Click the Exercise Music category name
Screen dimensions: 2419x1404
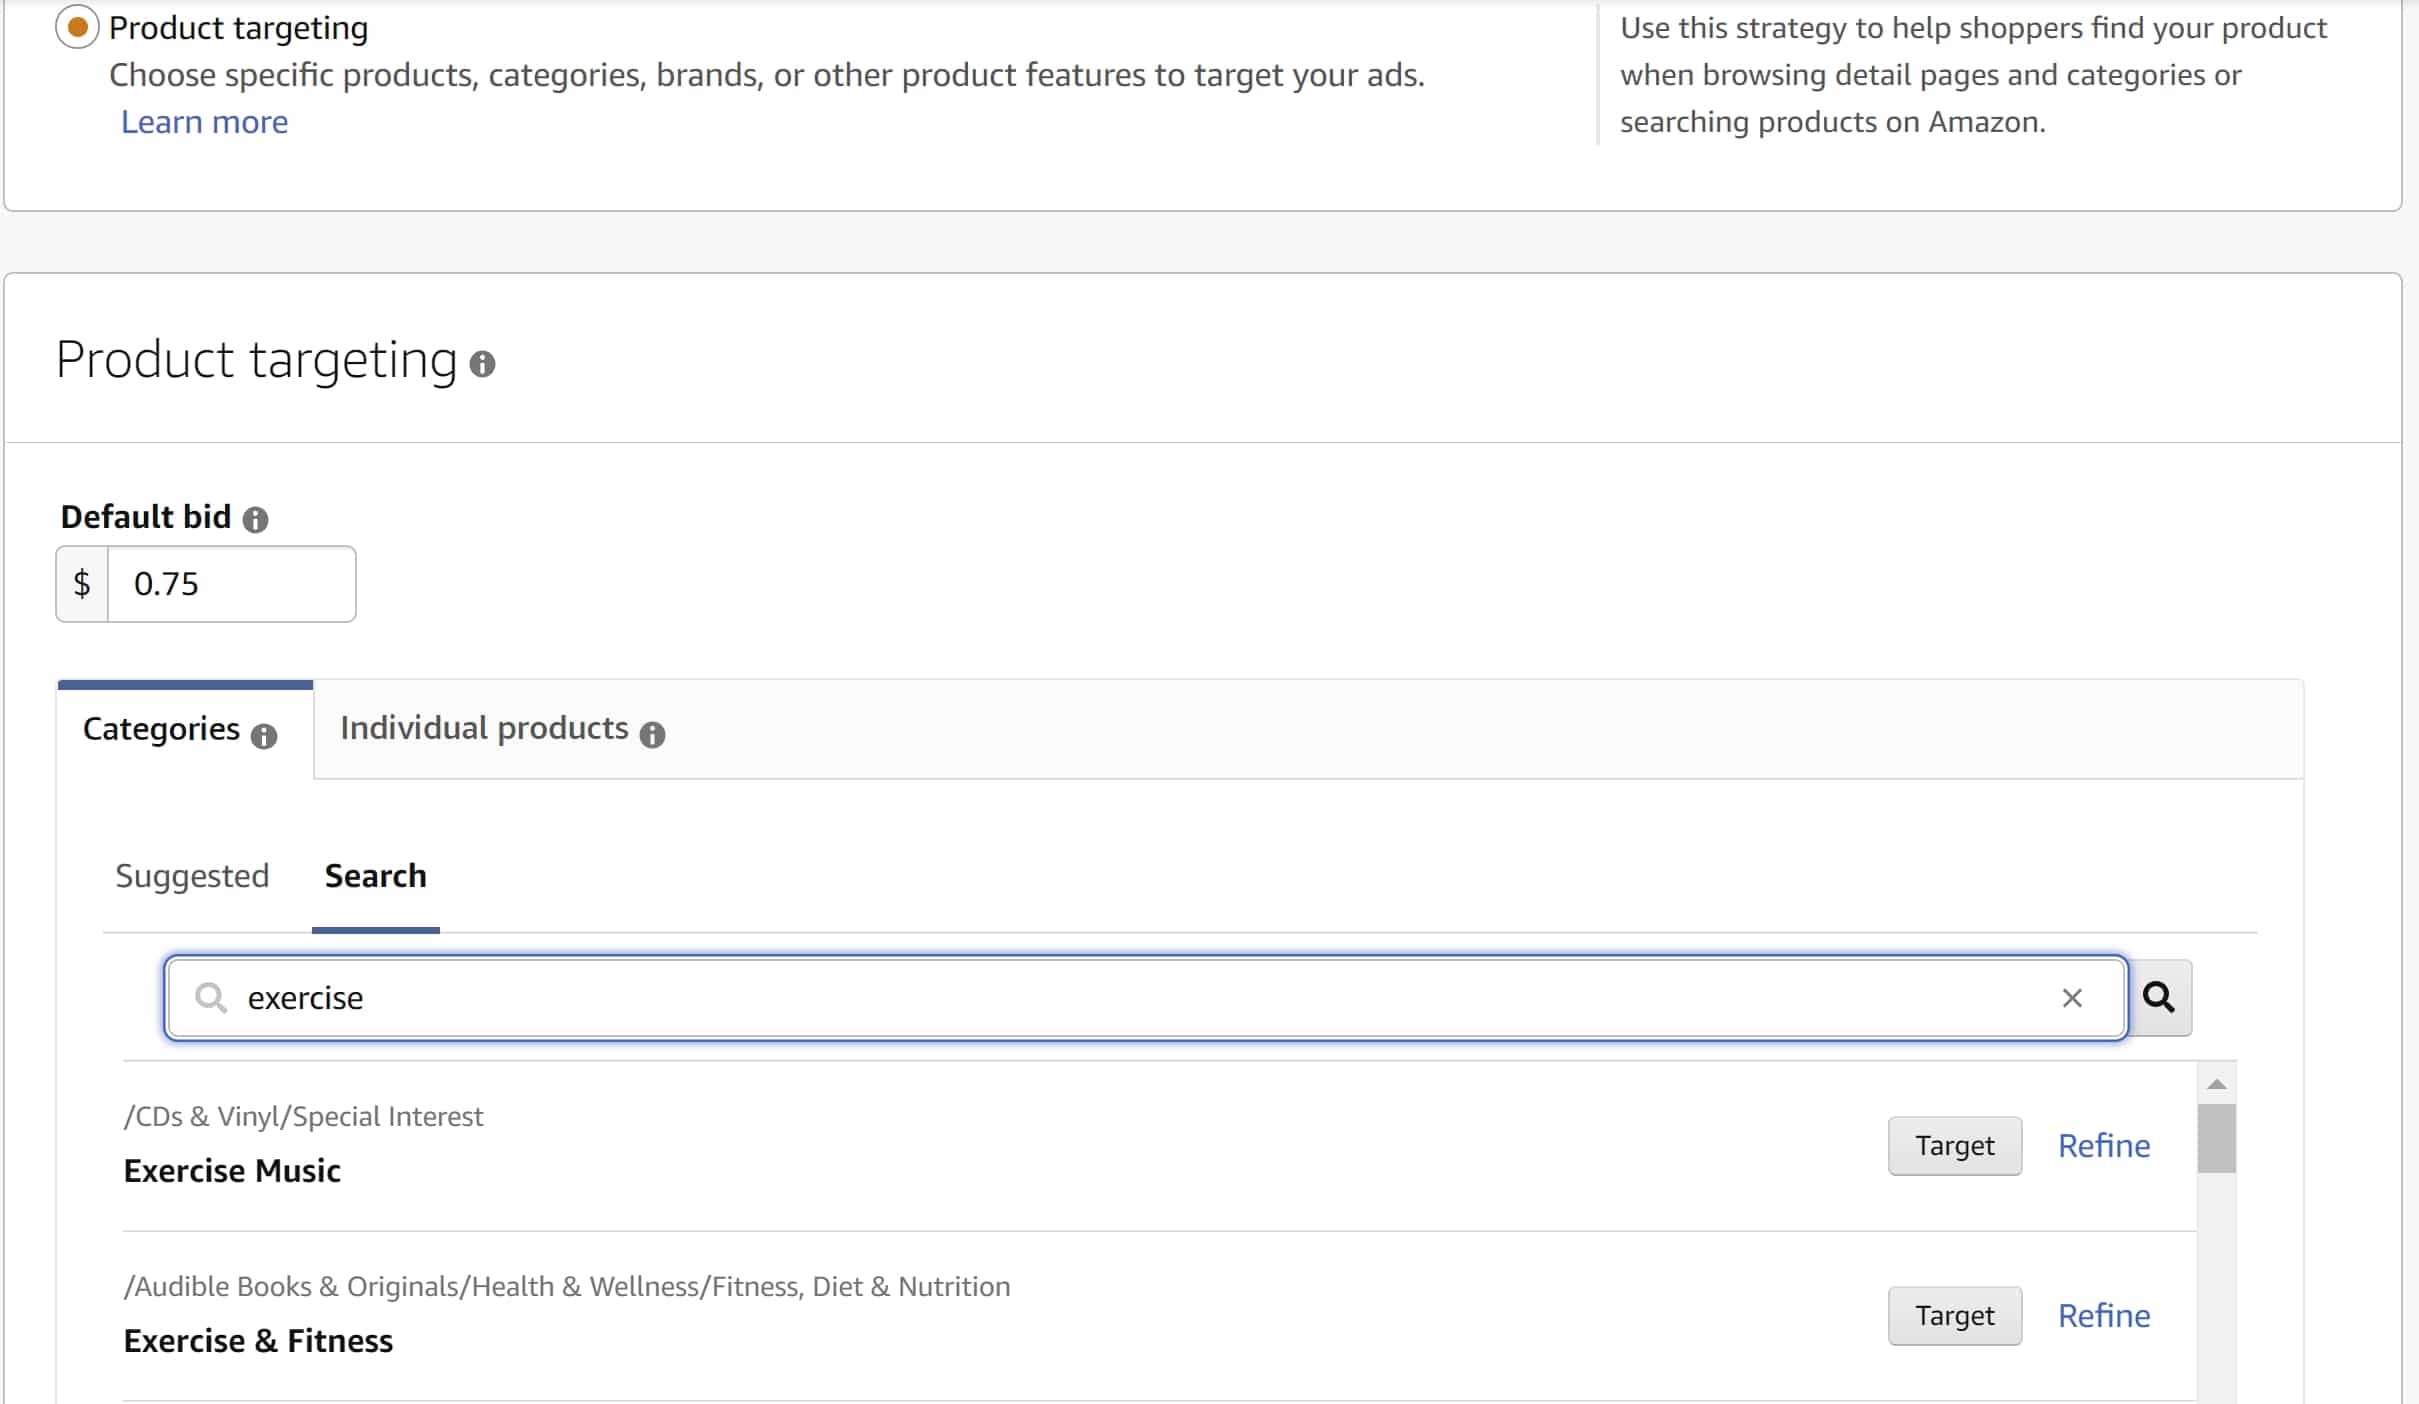232,1171
